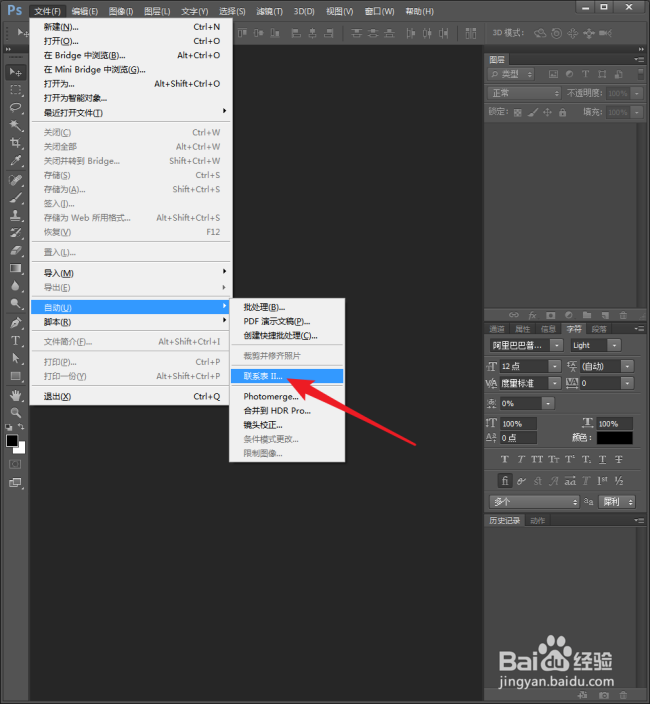Click 批处理(B)... in the submenu
The image size is (650, 704).
click(287, 307)
